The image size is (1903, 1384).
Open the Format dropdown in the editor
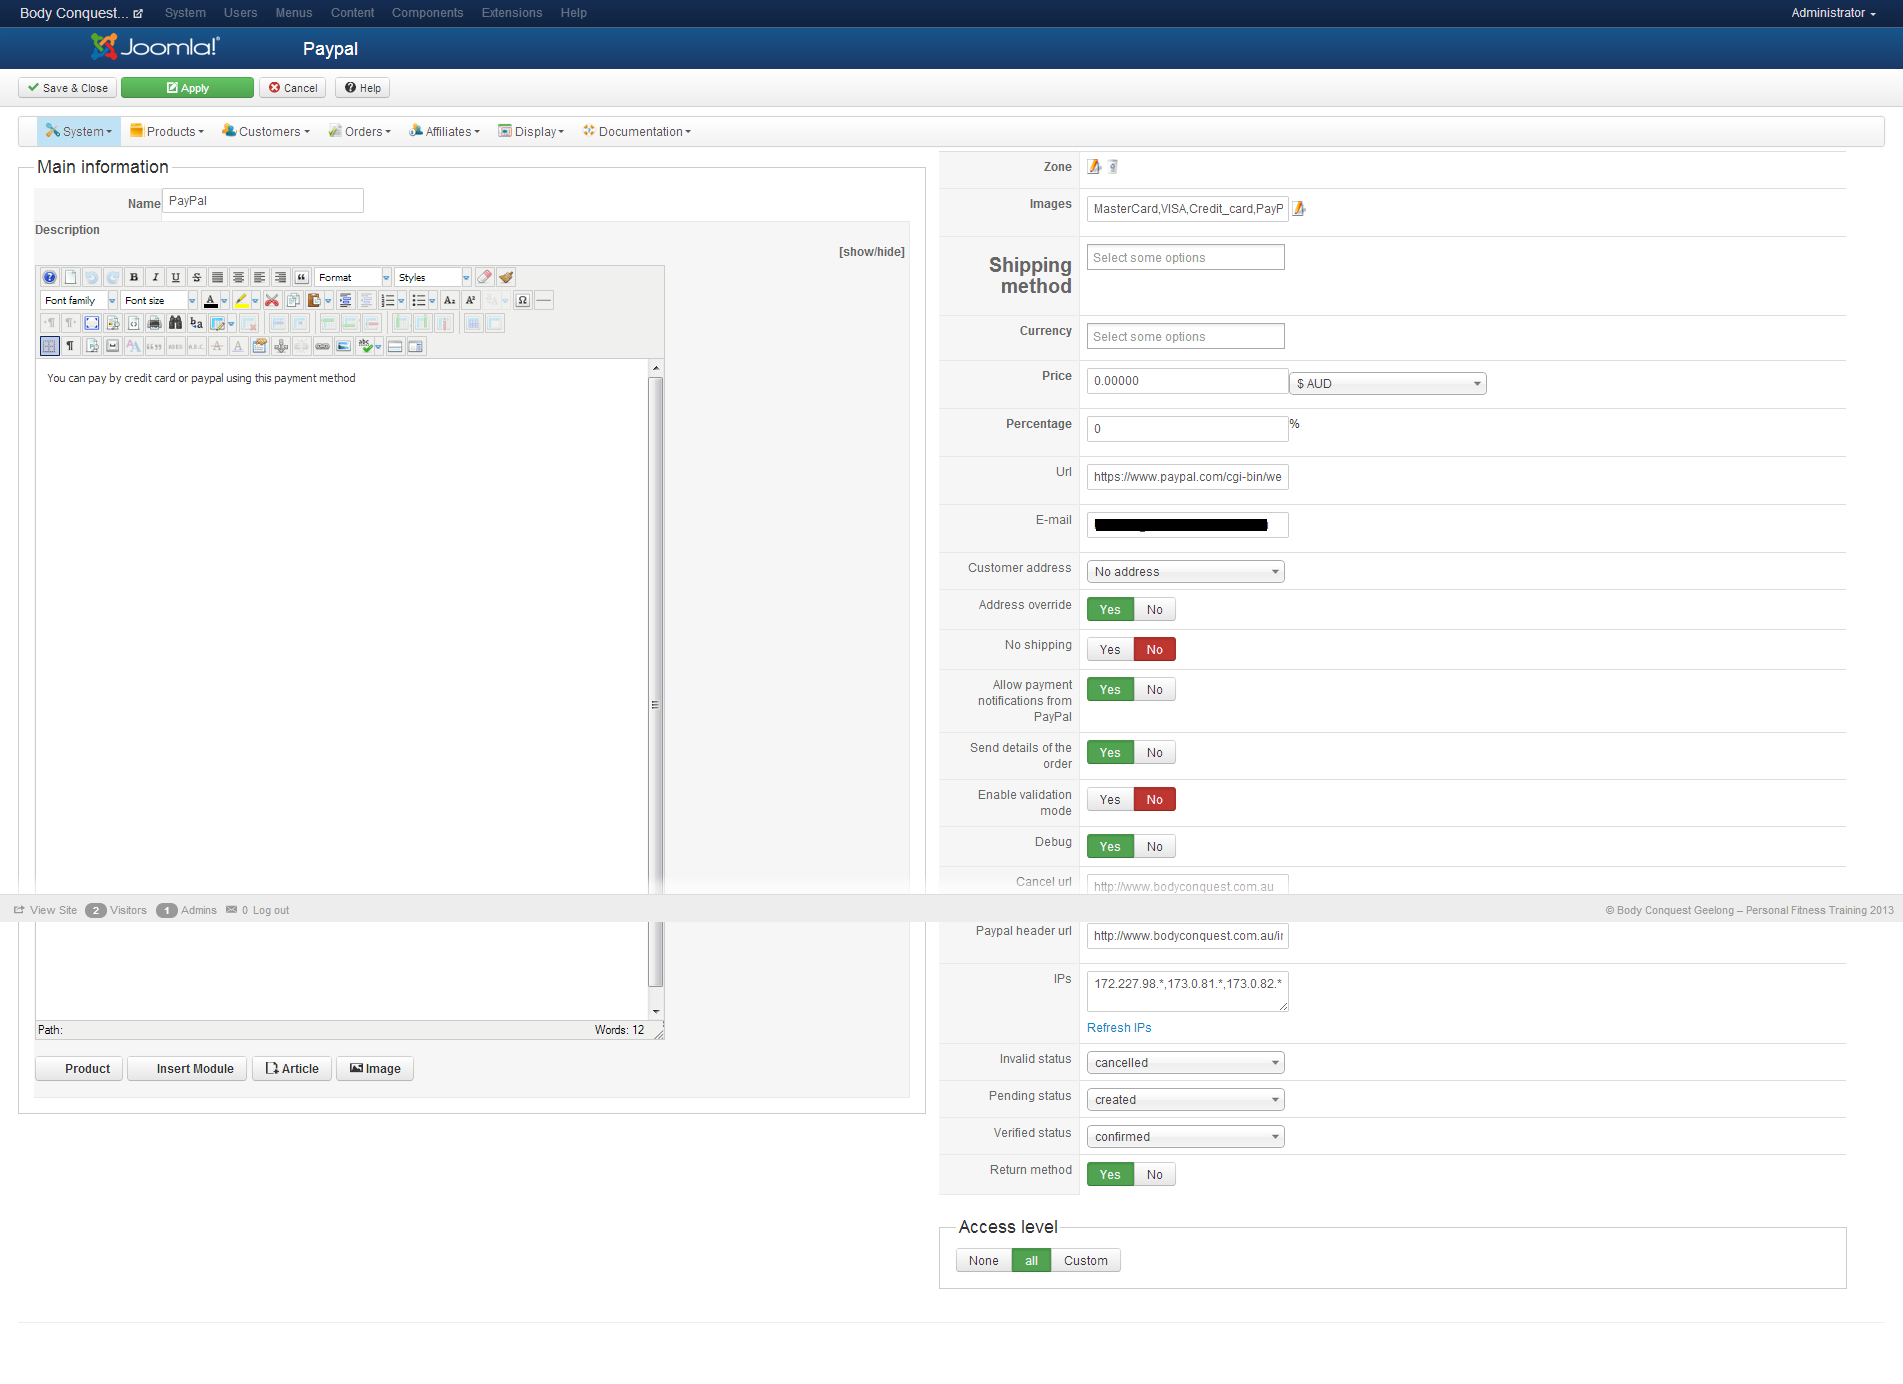pos(353,277)
